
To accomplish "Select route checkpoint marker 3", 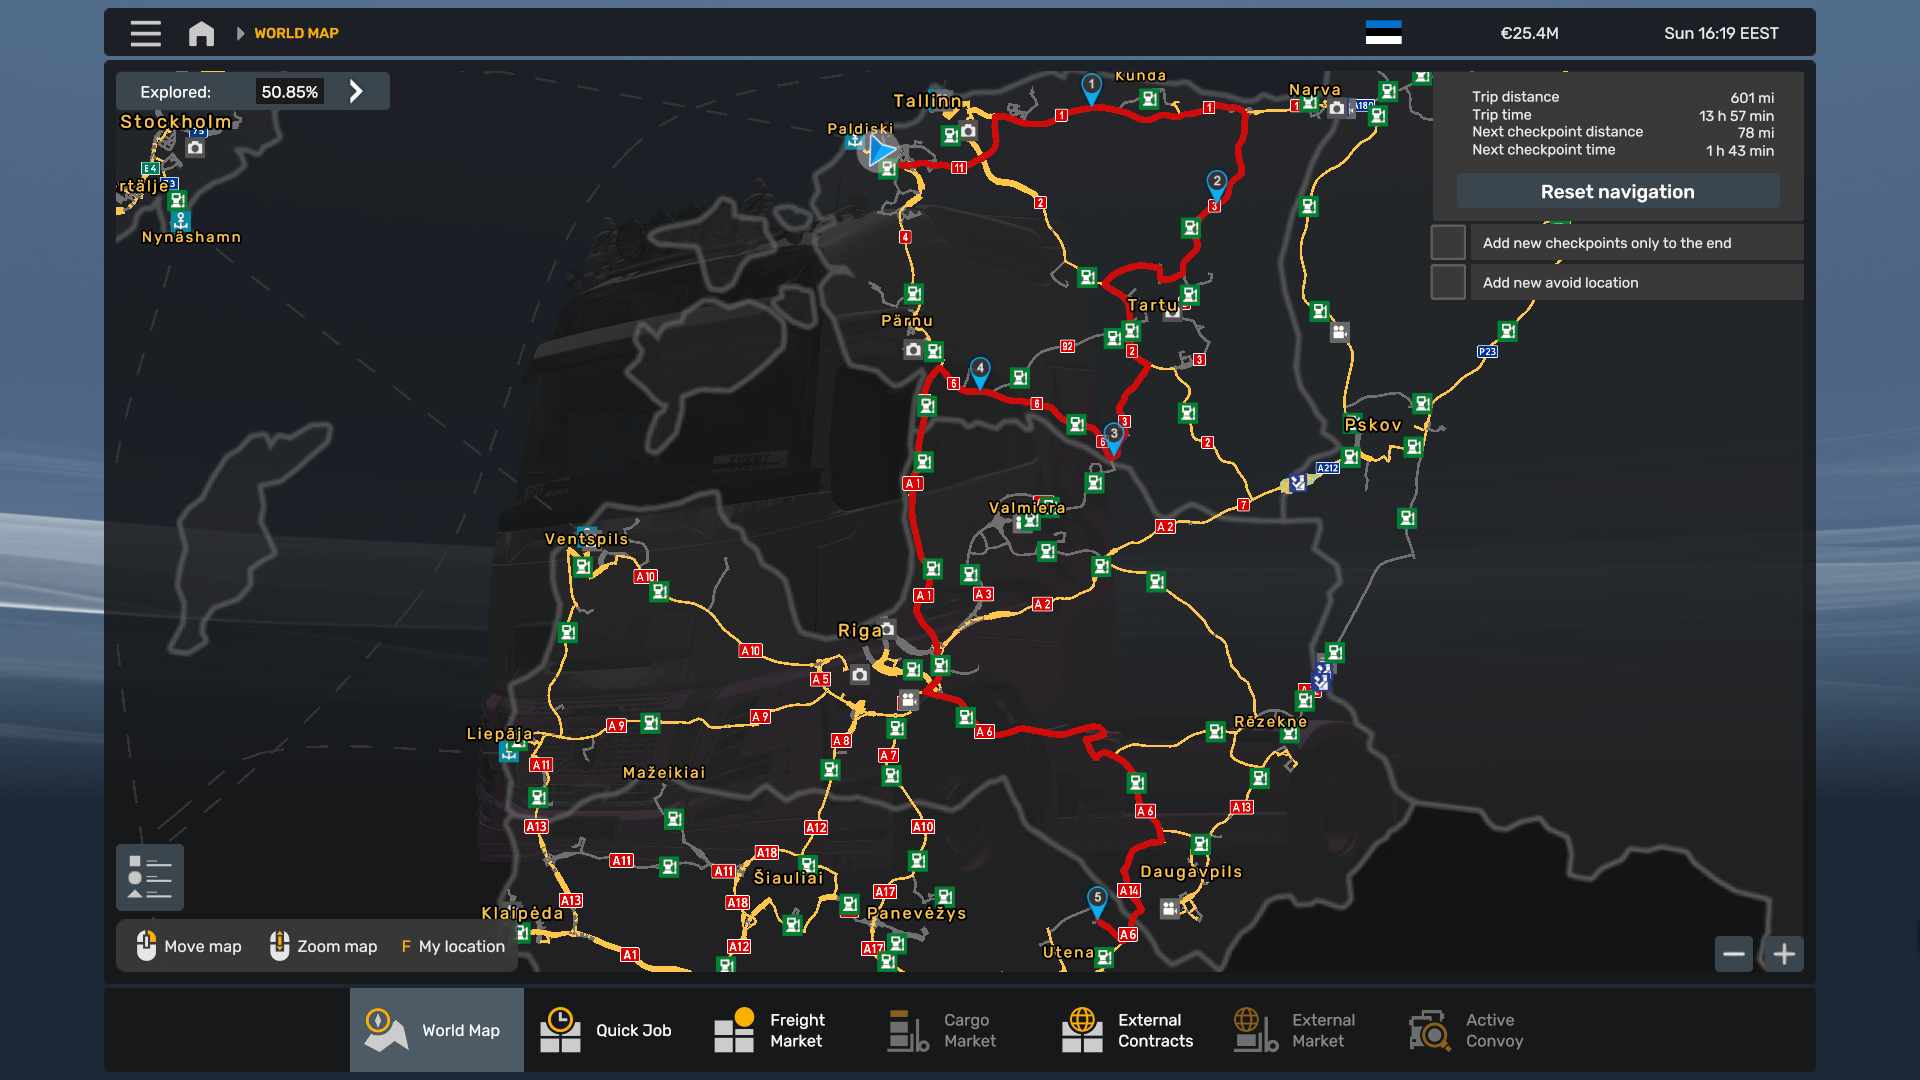I will pos(1113,438).
